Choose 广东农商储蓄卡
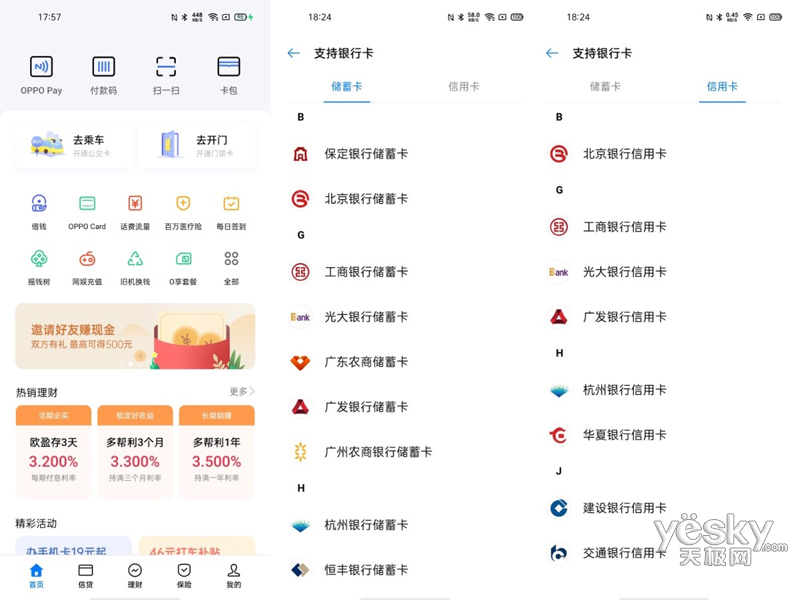The width and height of the screenshot is (800, 600). point(405,362)
